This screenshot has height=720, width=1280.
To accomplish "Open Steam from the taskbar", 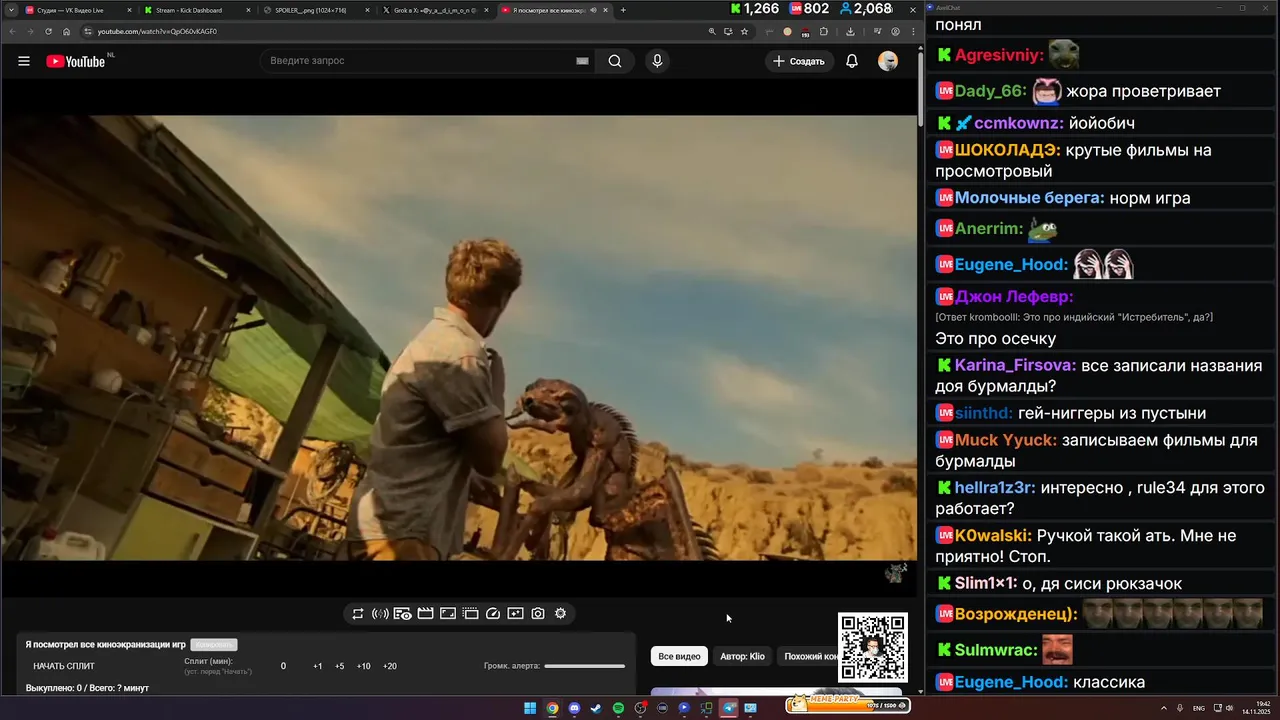I will pos(596,708).
